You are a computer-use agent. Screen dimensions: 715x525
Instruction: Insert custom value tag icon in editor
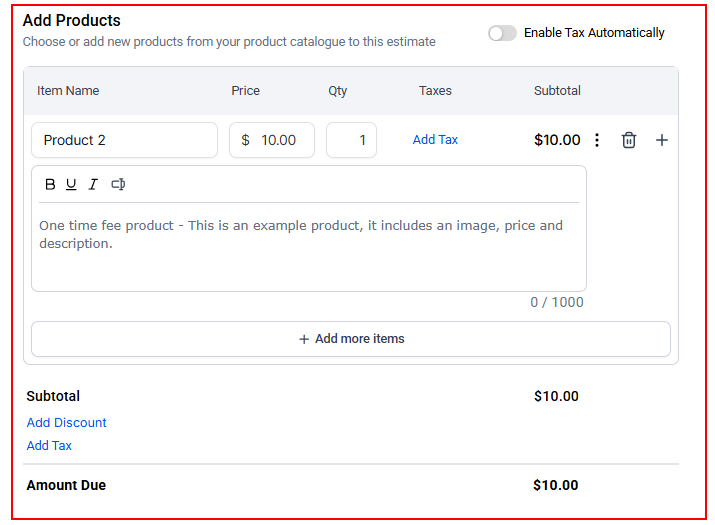[118, 184]
